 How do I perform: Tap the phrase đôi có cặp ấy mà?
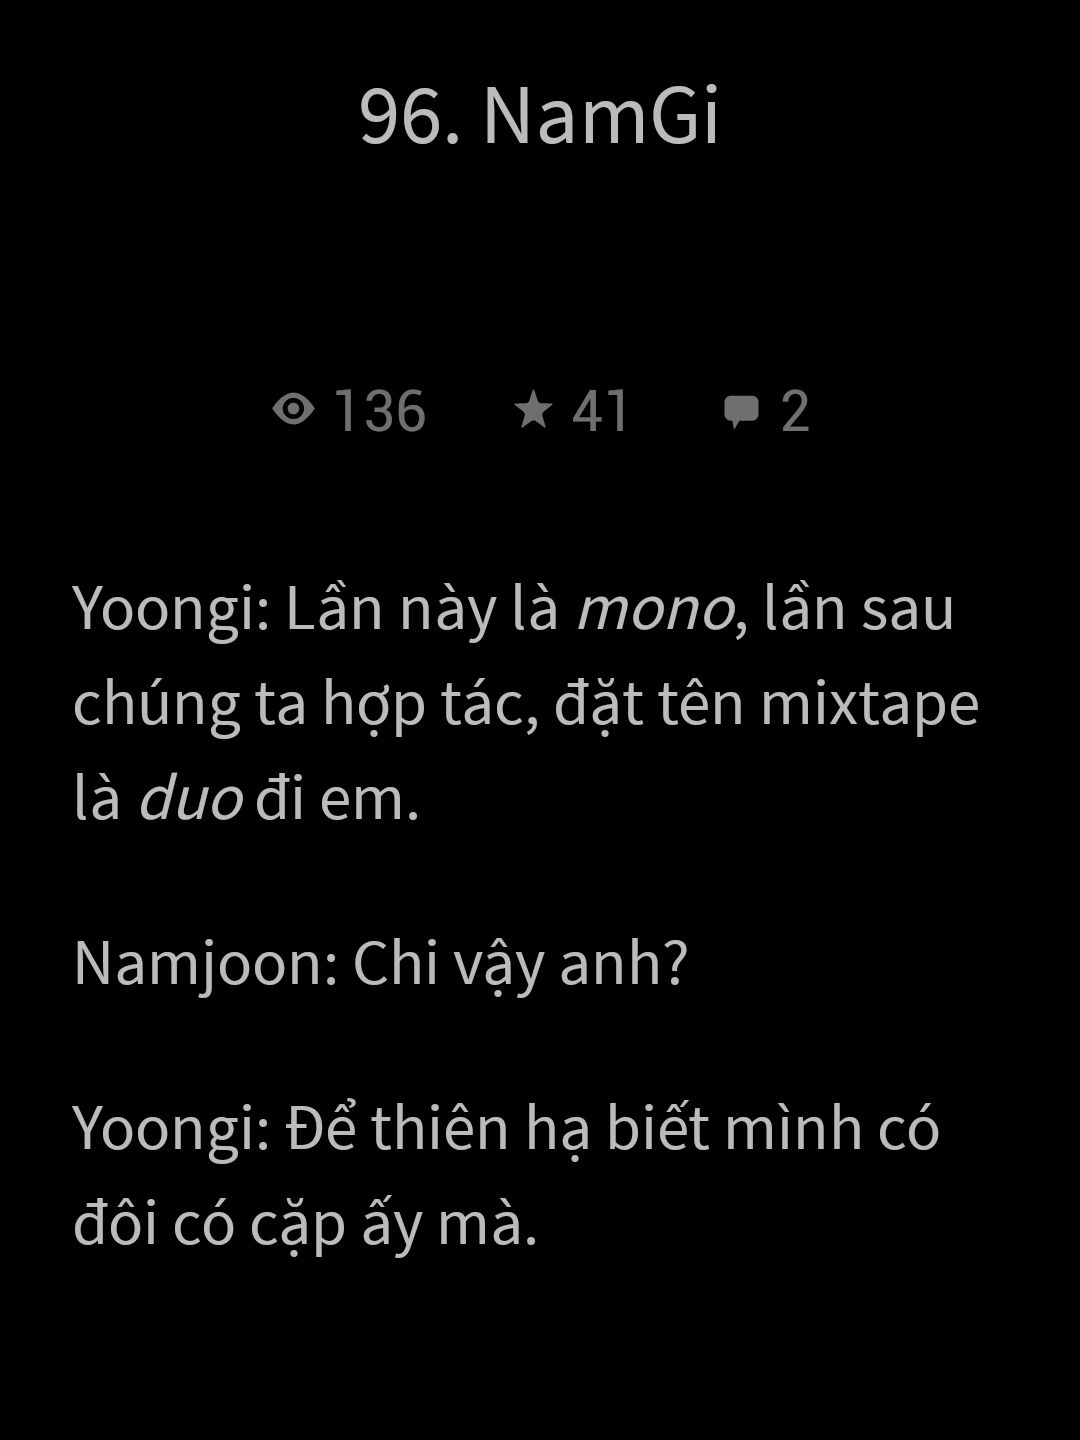(305, 1224)
